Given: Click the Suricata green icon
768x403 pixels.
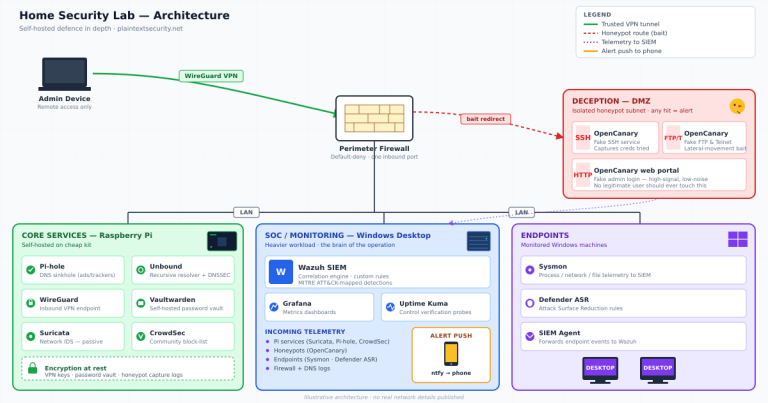Looking at the screenshot, I should coord(30,336).
